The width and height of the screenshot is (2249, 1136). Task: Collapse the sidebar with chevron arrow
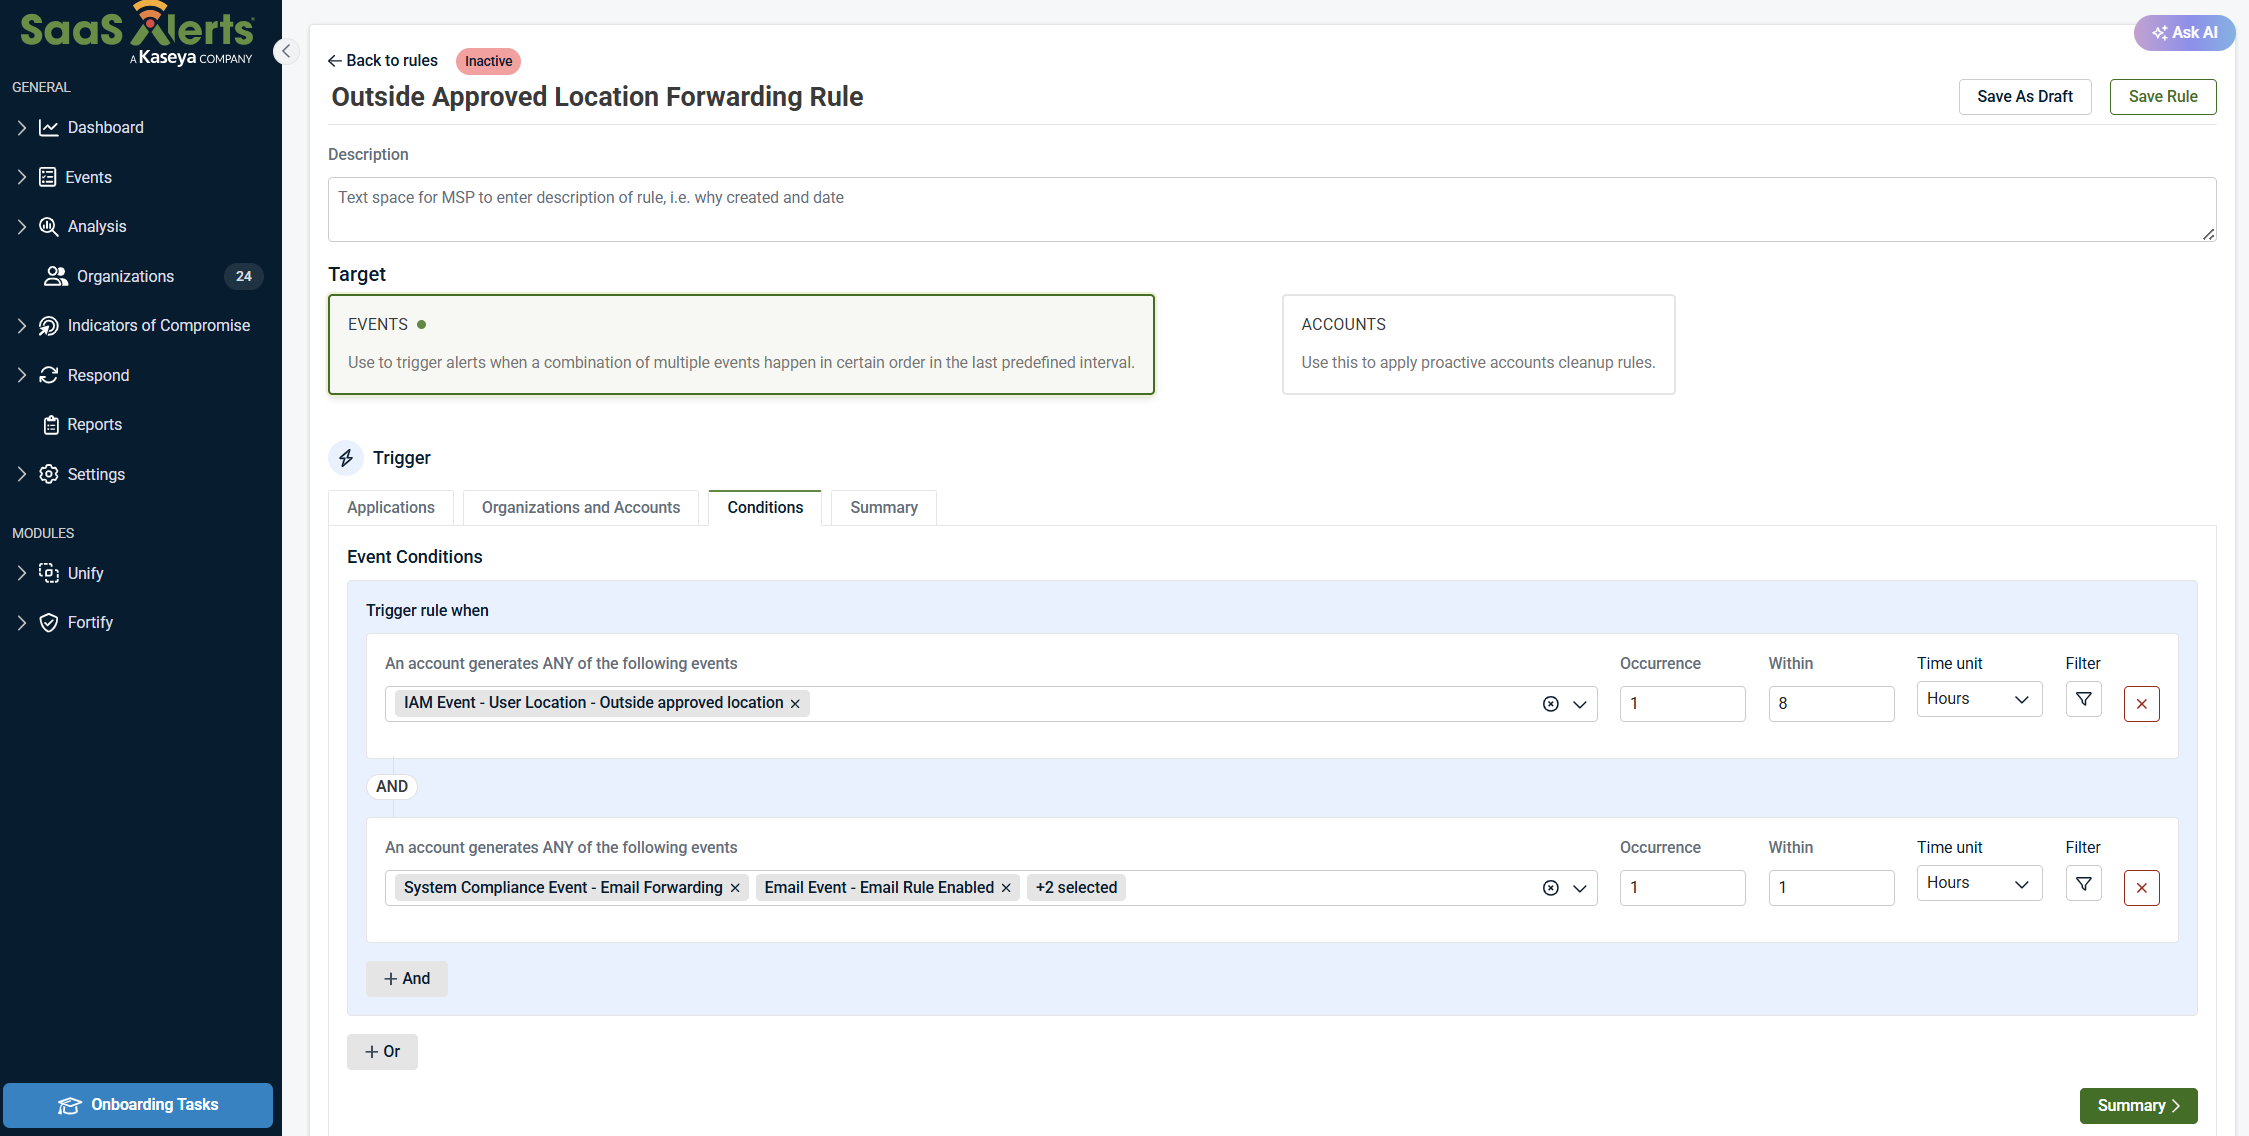pos(286,51)
